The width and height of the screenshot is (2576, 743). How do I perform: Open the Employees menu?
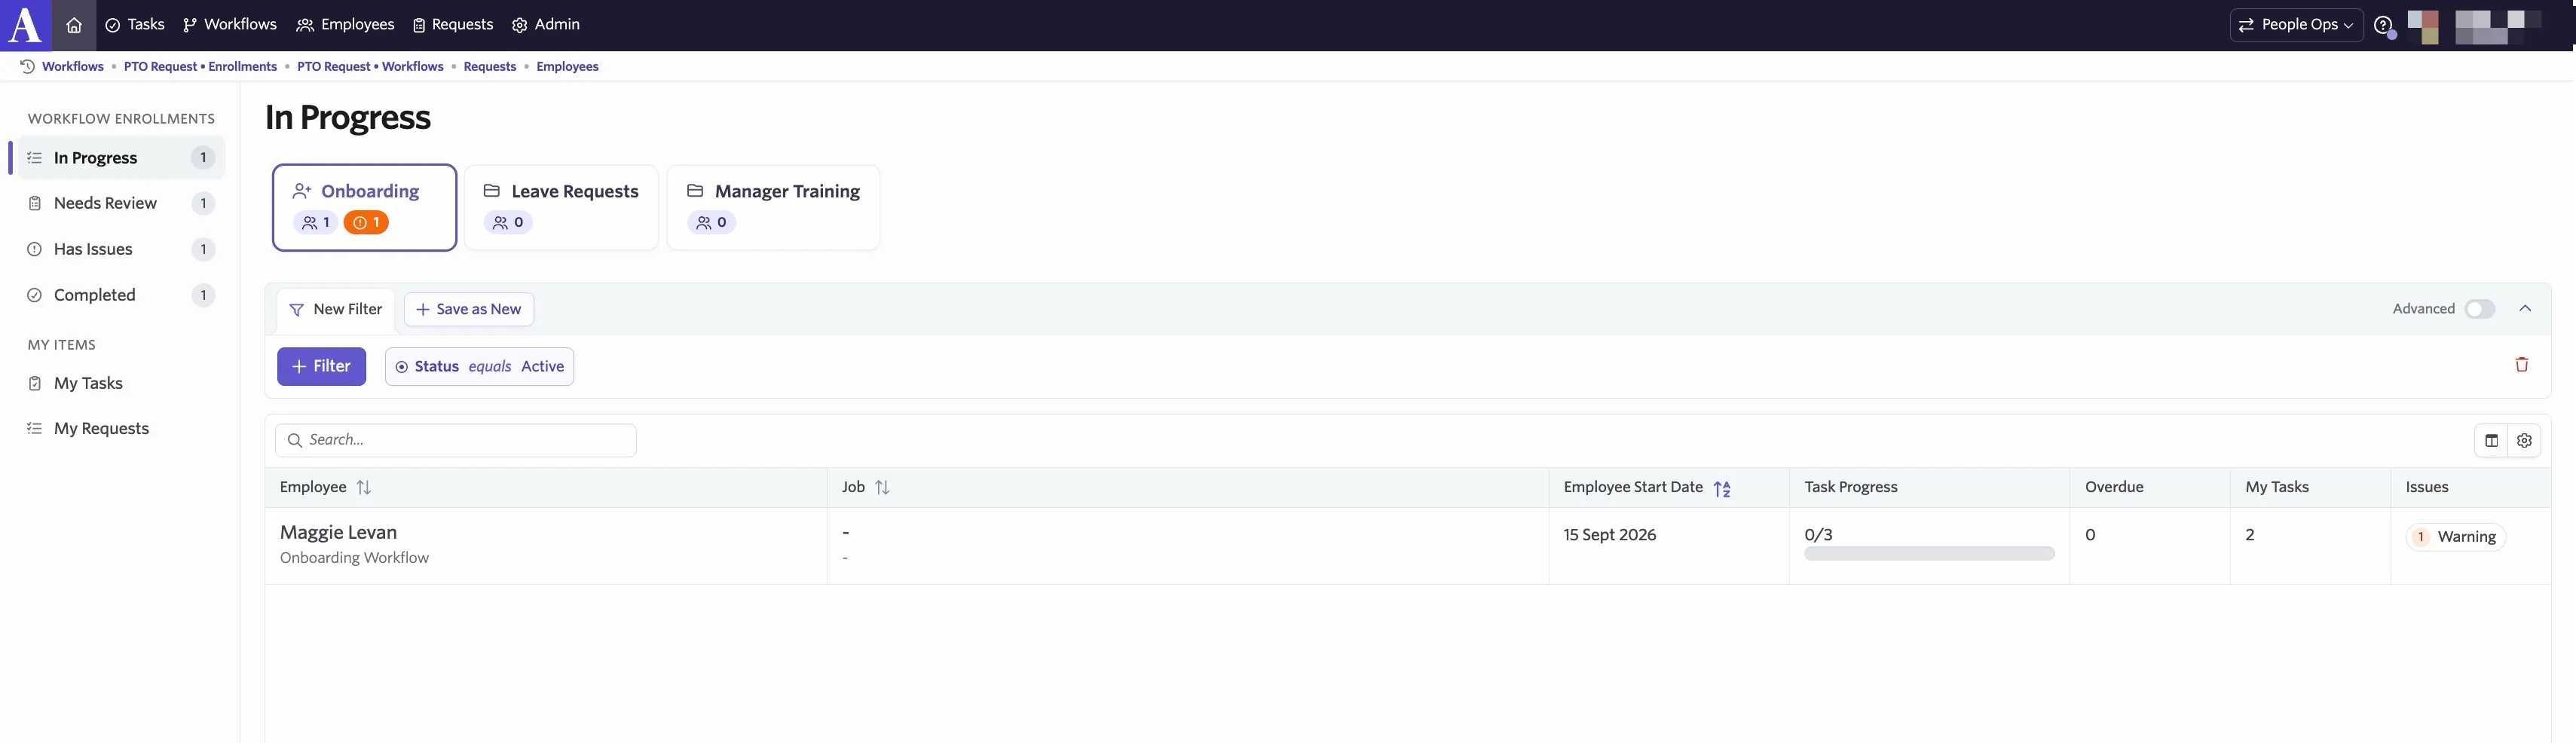click(345, 25)
